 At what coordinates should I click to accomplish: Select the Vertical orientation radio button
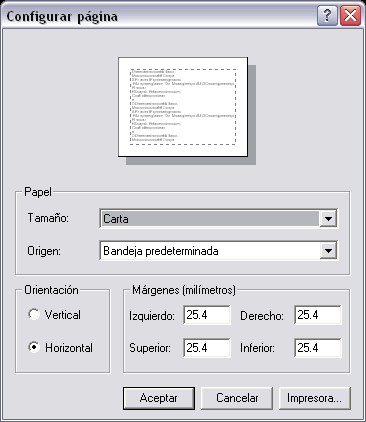(34, 314)
